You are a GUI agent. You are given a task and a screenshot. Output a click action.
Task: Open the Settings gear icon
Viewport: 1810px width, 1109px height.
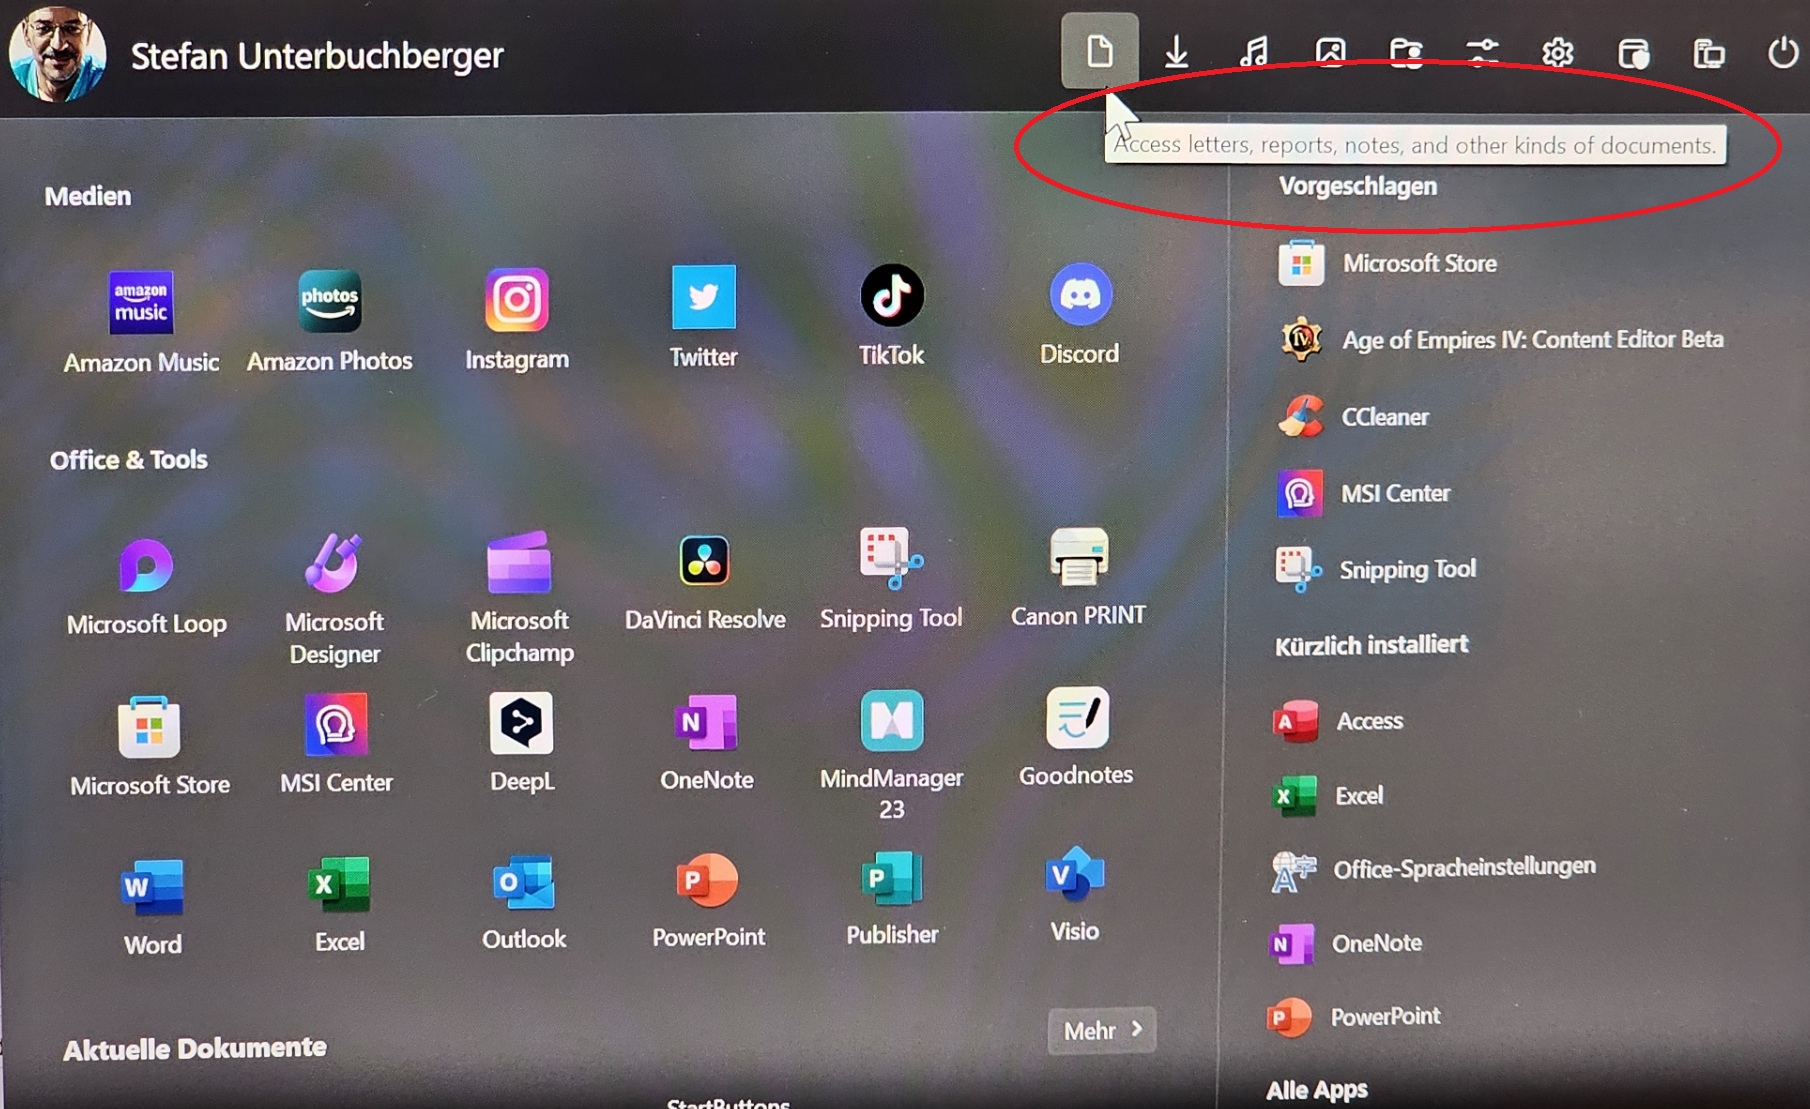pyautogui.click(x=1558, y=52)
